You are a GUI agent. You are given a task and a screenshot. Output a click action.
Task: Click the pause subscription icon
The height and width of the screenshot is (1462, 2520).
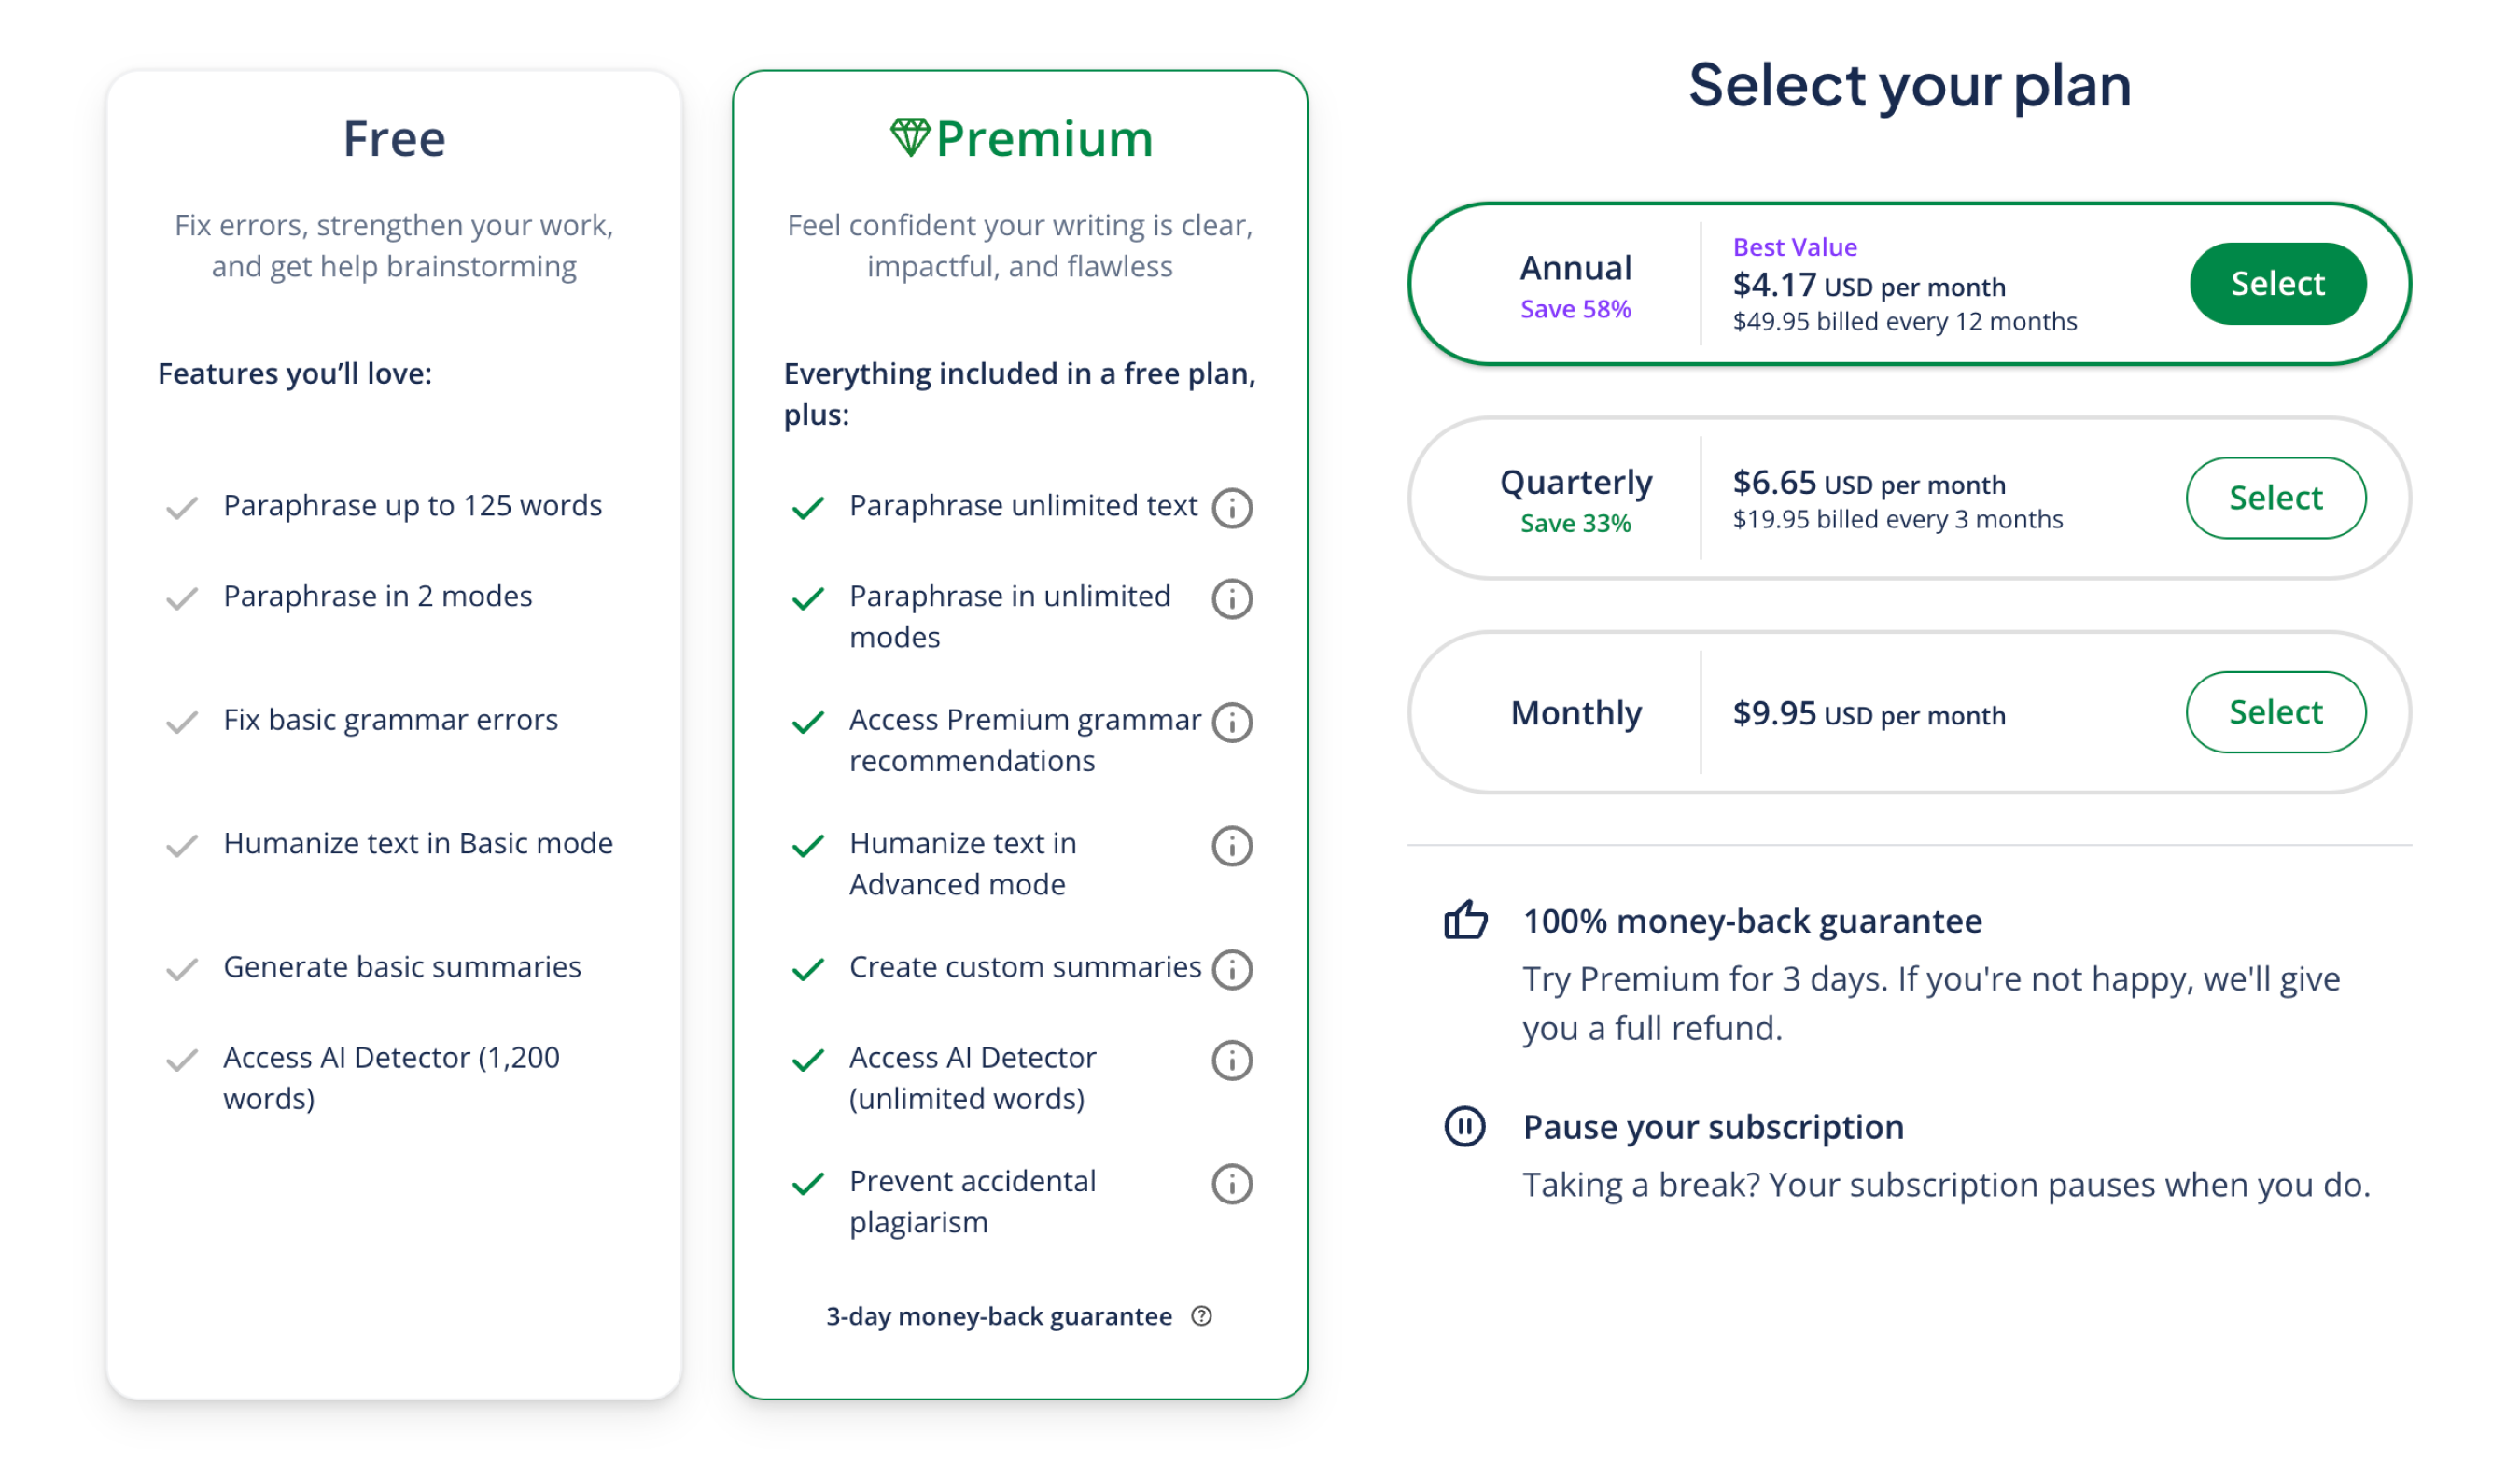point(1464,1125)
